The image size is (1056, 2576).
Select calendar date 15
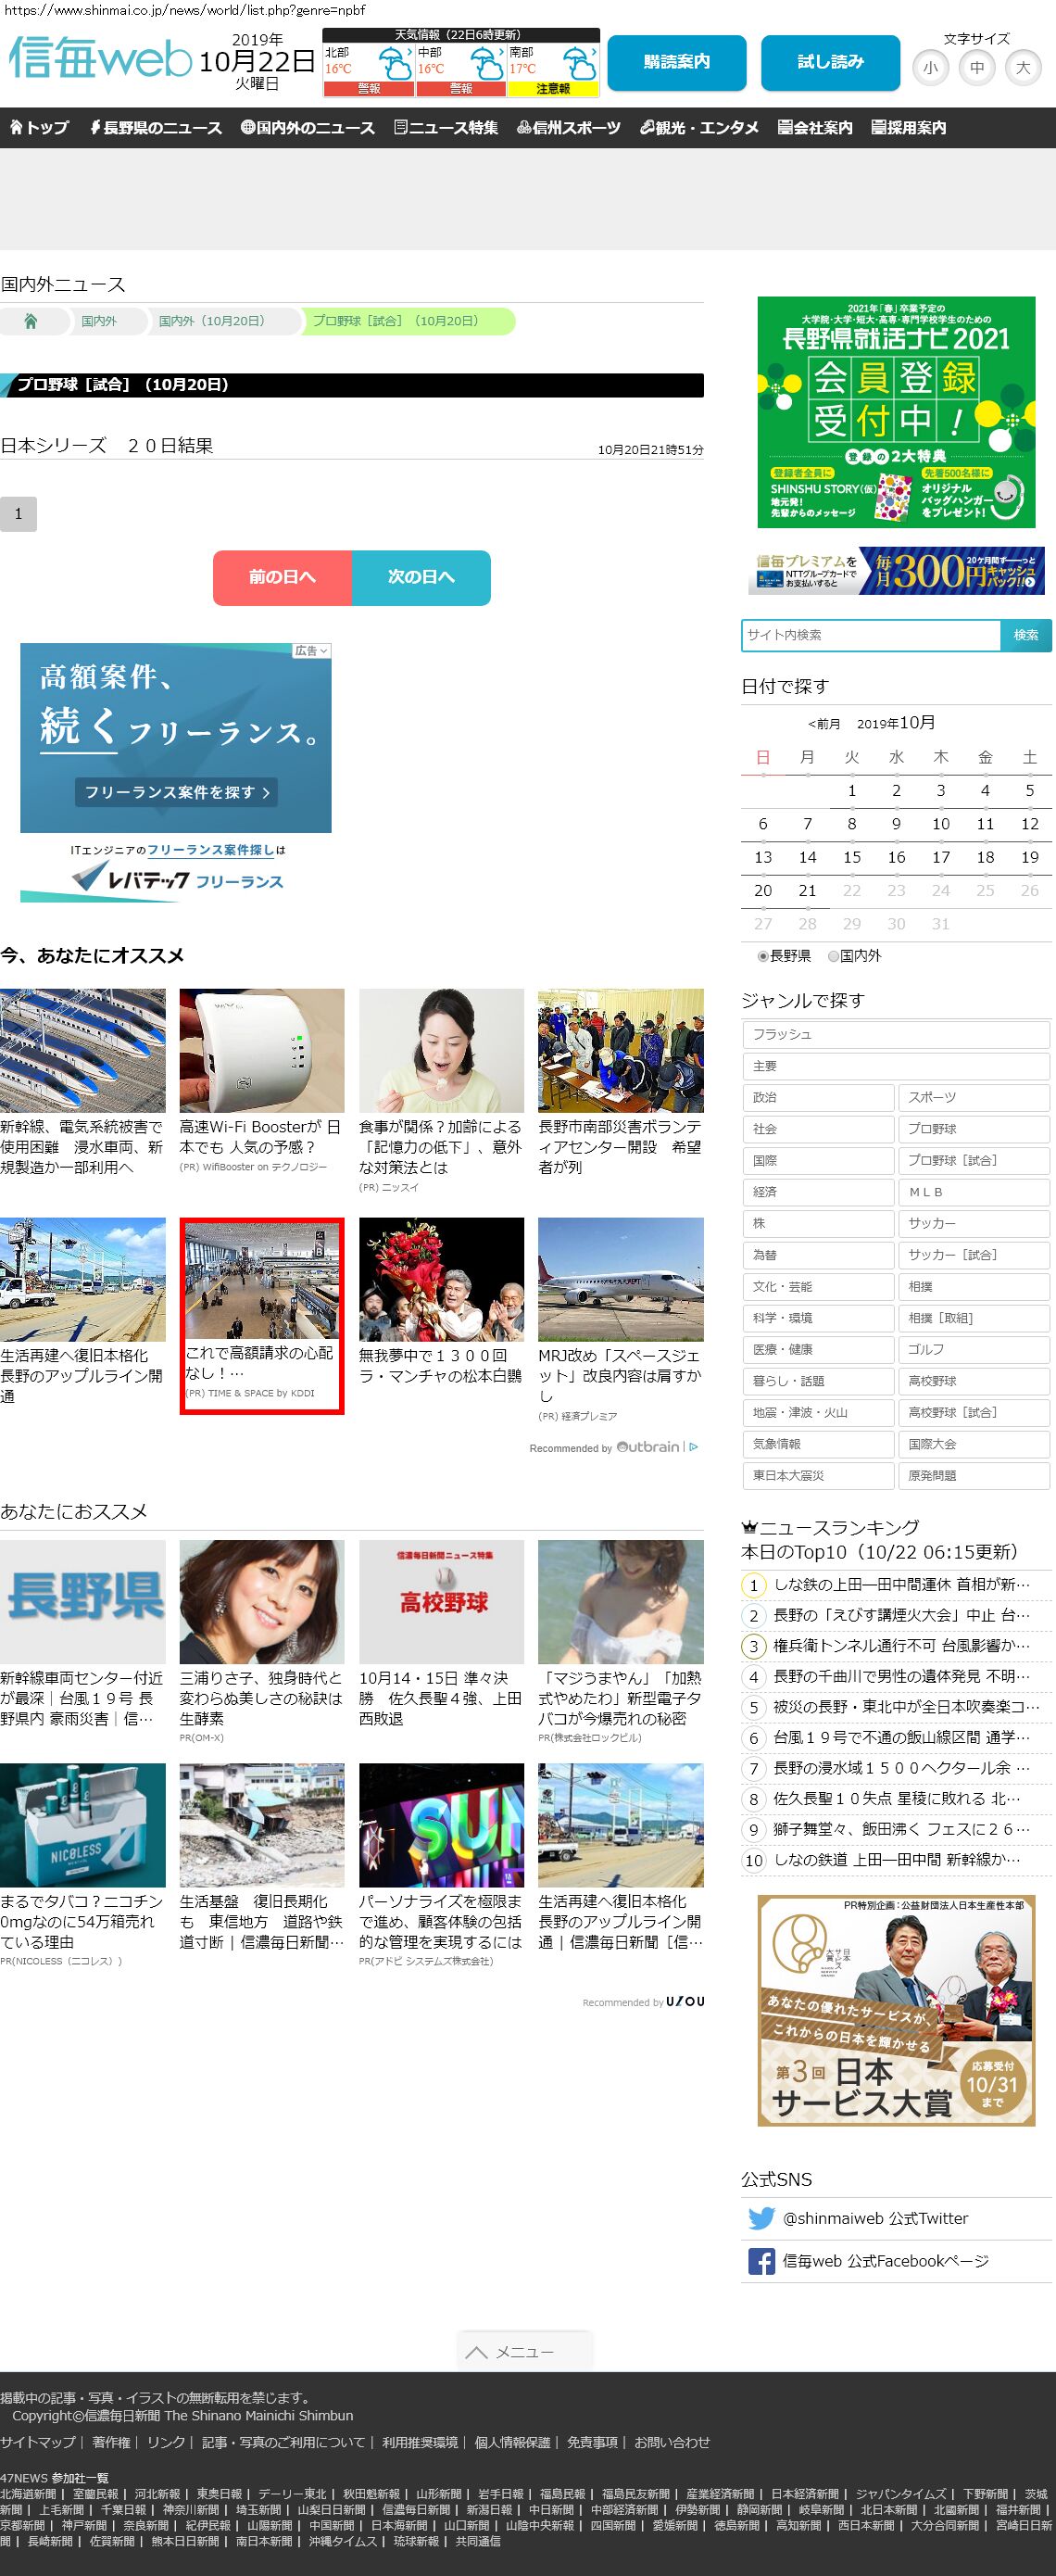[852, 857]
